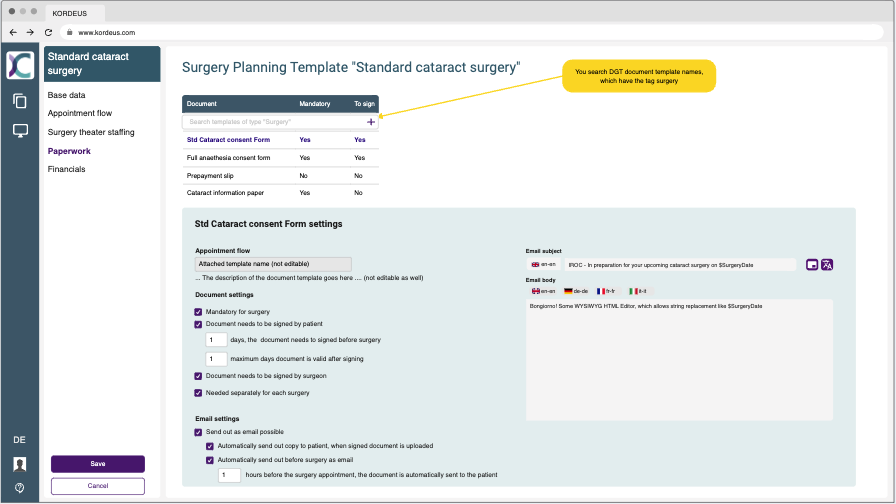The height and width of the screenshot is (504, 896).
Task: Click the preview window icon beside email subject
Action: [x=812, y=265]
